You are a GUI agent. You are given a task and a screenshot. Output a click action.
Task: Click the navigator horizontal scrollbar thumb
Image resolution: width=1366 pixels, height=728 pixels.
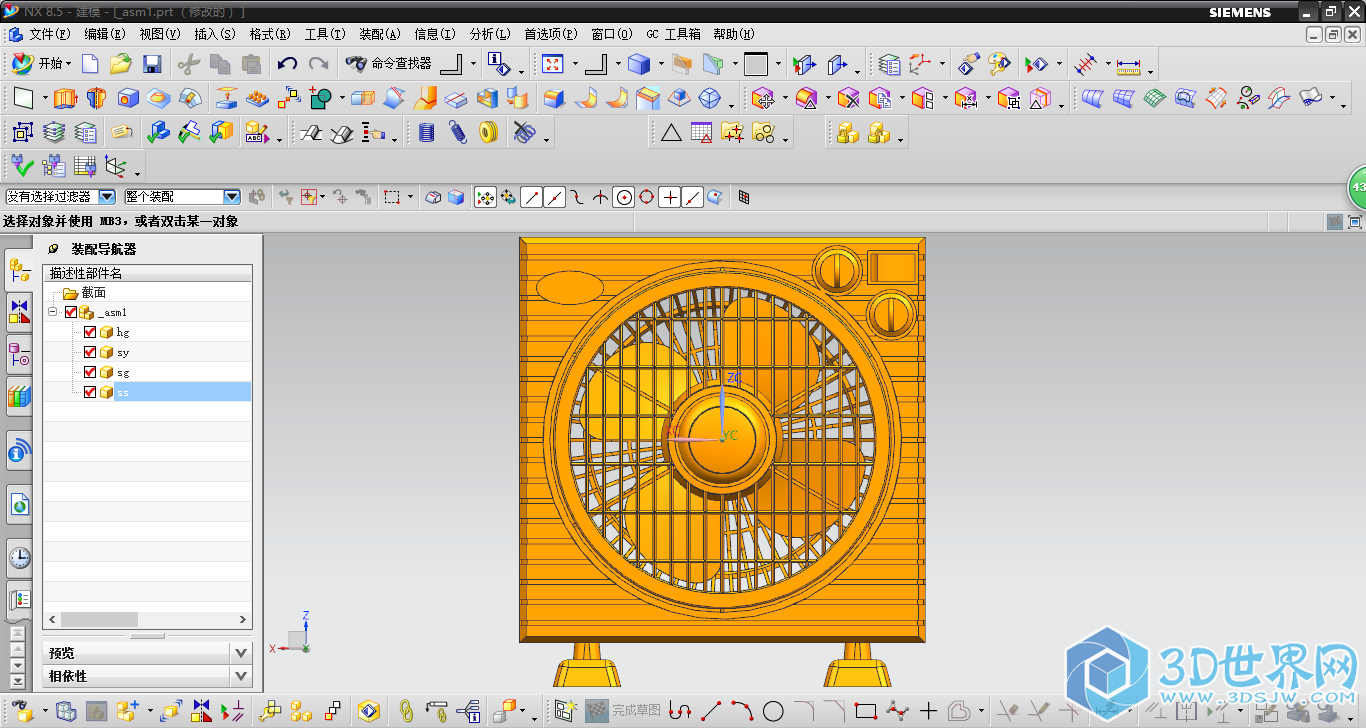pos(99,620)
